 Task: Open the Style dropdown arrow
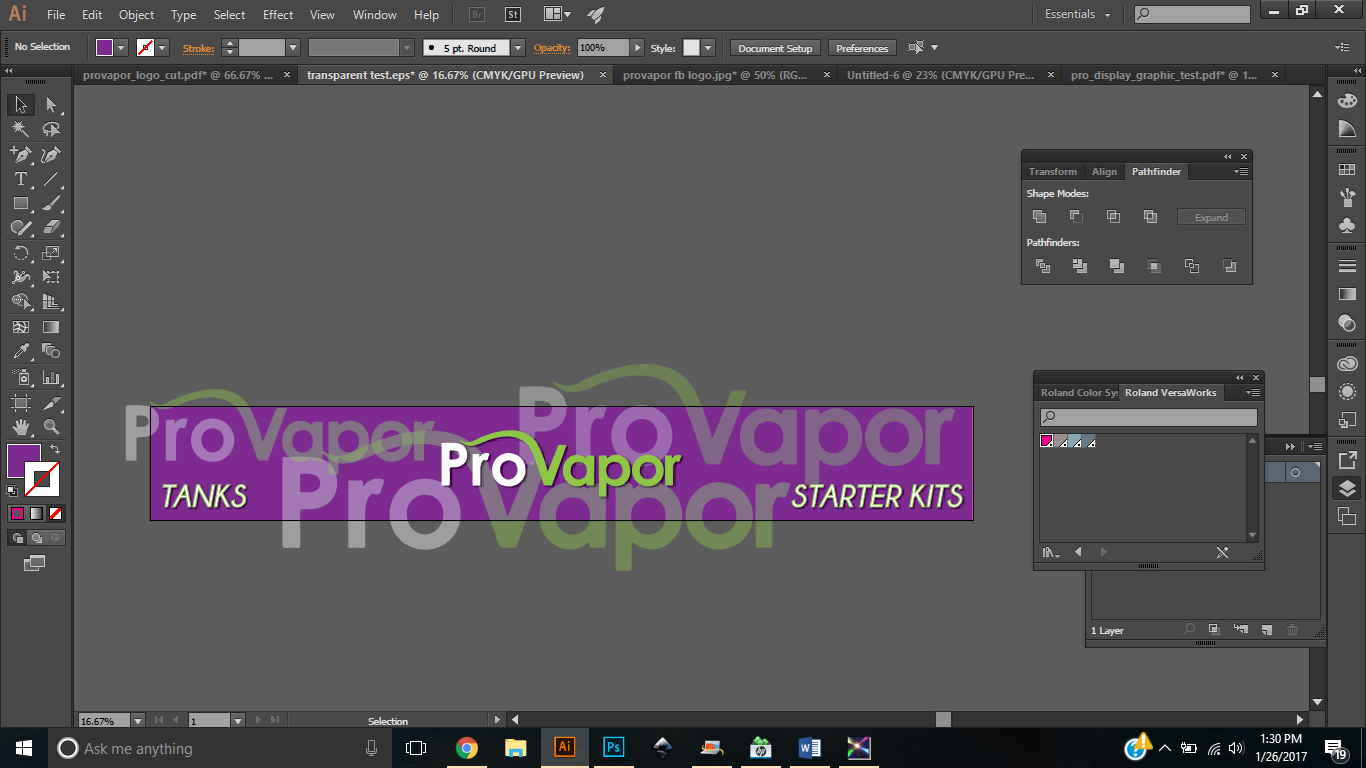pos(708,47)
